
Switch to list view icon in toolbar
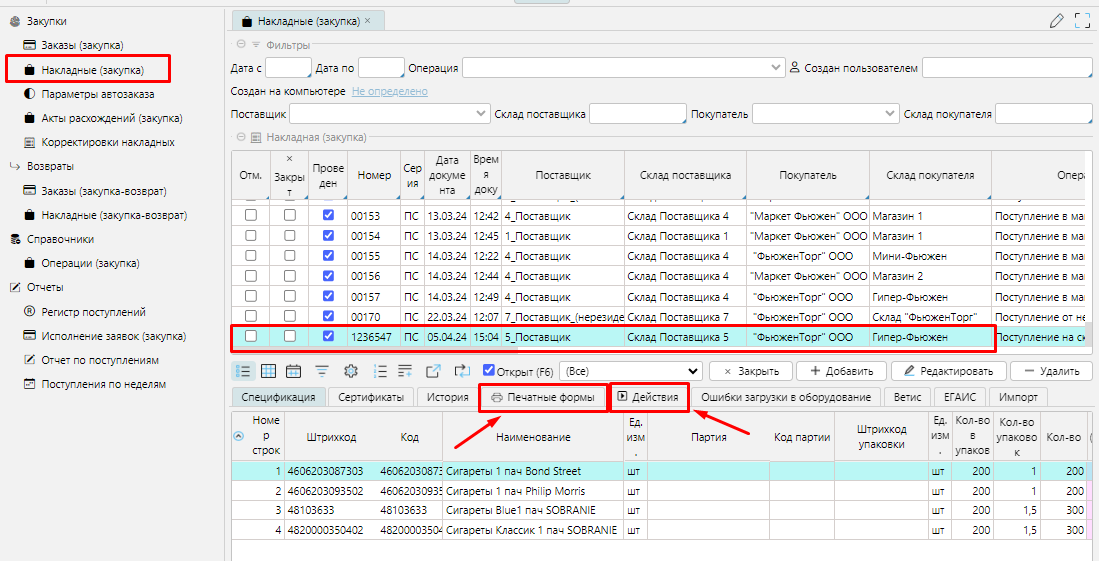coord(243,371)
